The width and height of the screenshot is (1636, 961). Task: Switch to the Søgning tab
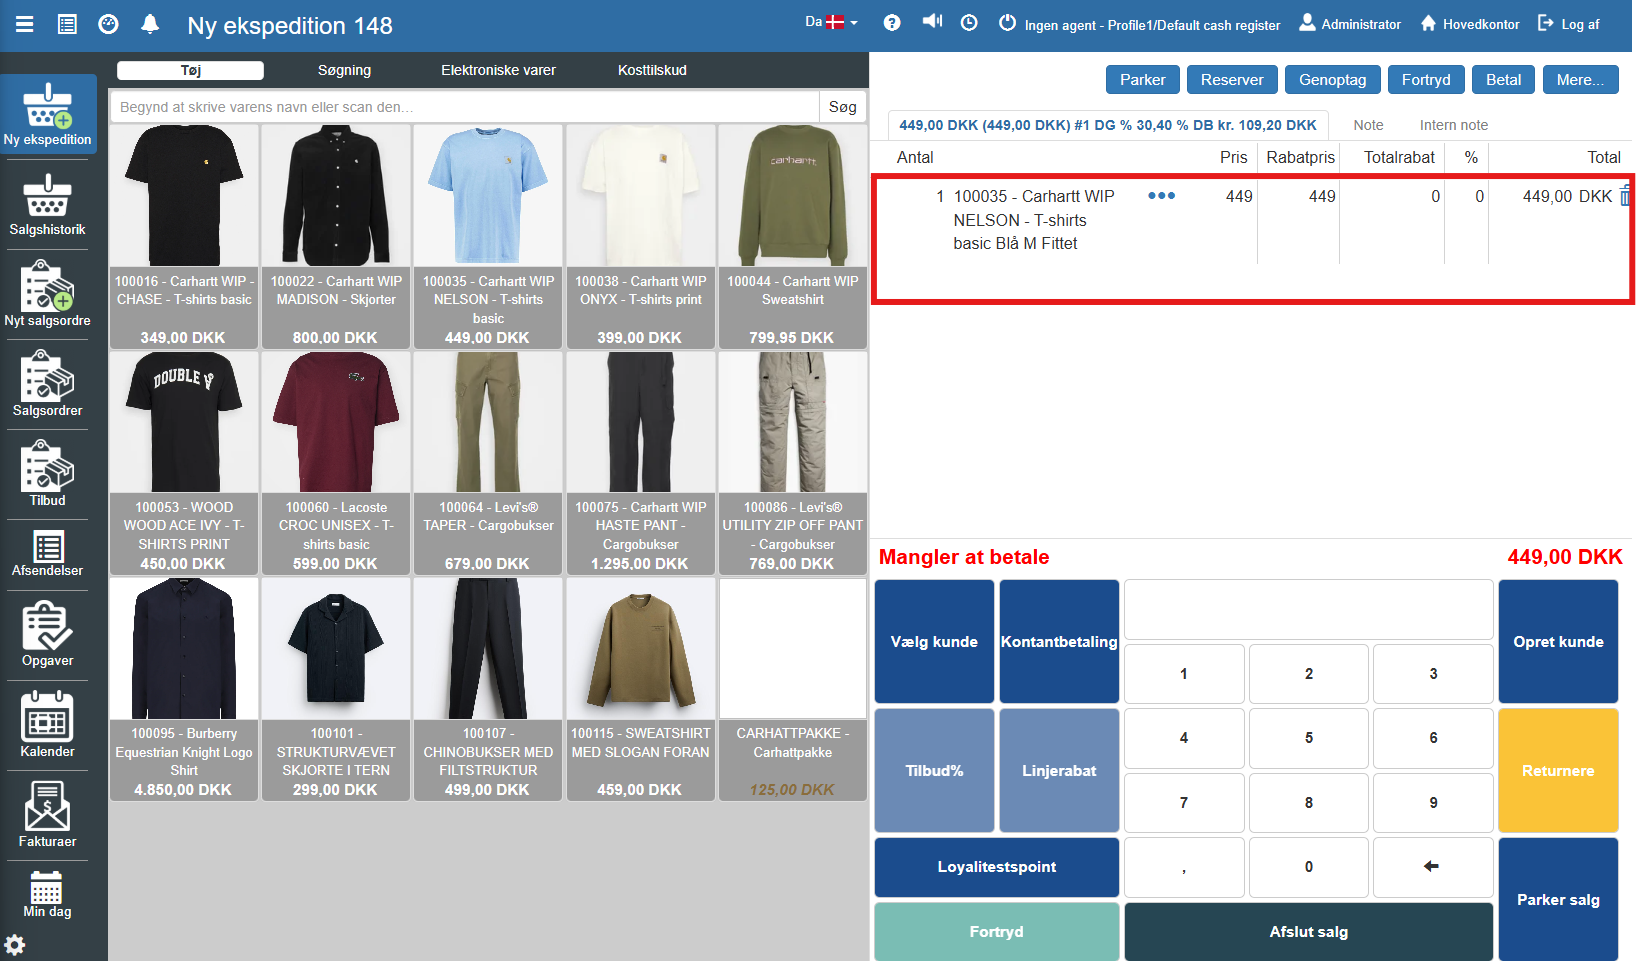point(344,70)
